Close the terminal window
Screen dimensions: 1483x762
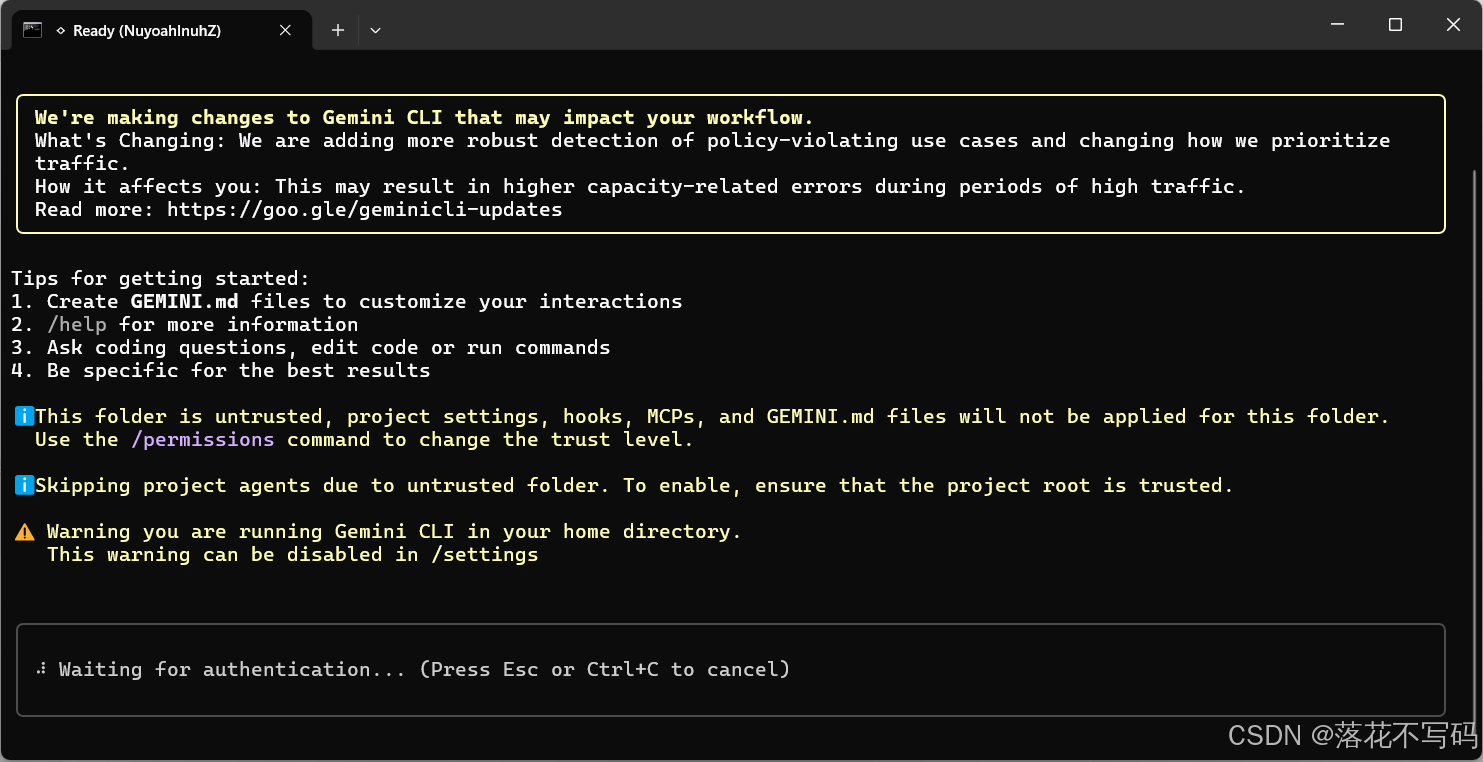1453,24
